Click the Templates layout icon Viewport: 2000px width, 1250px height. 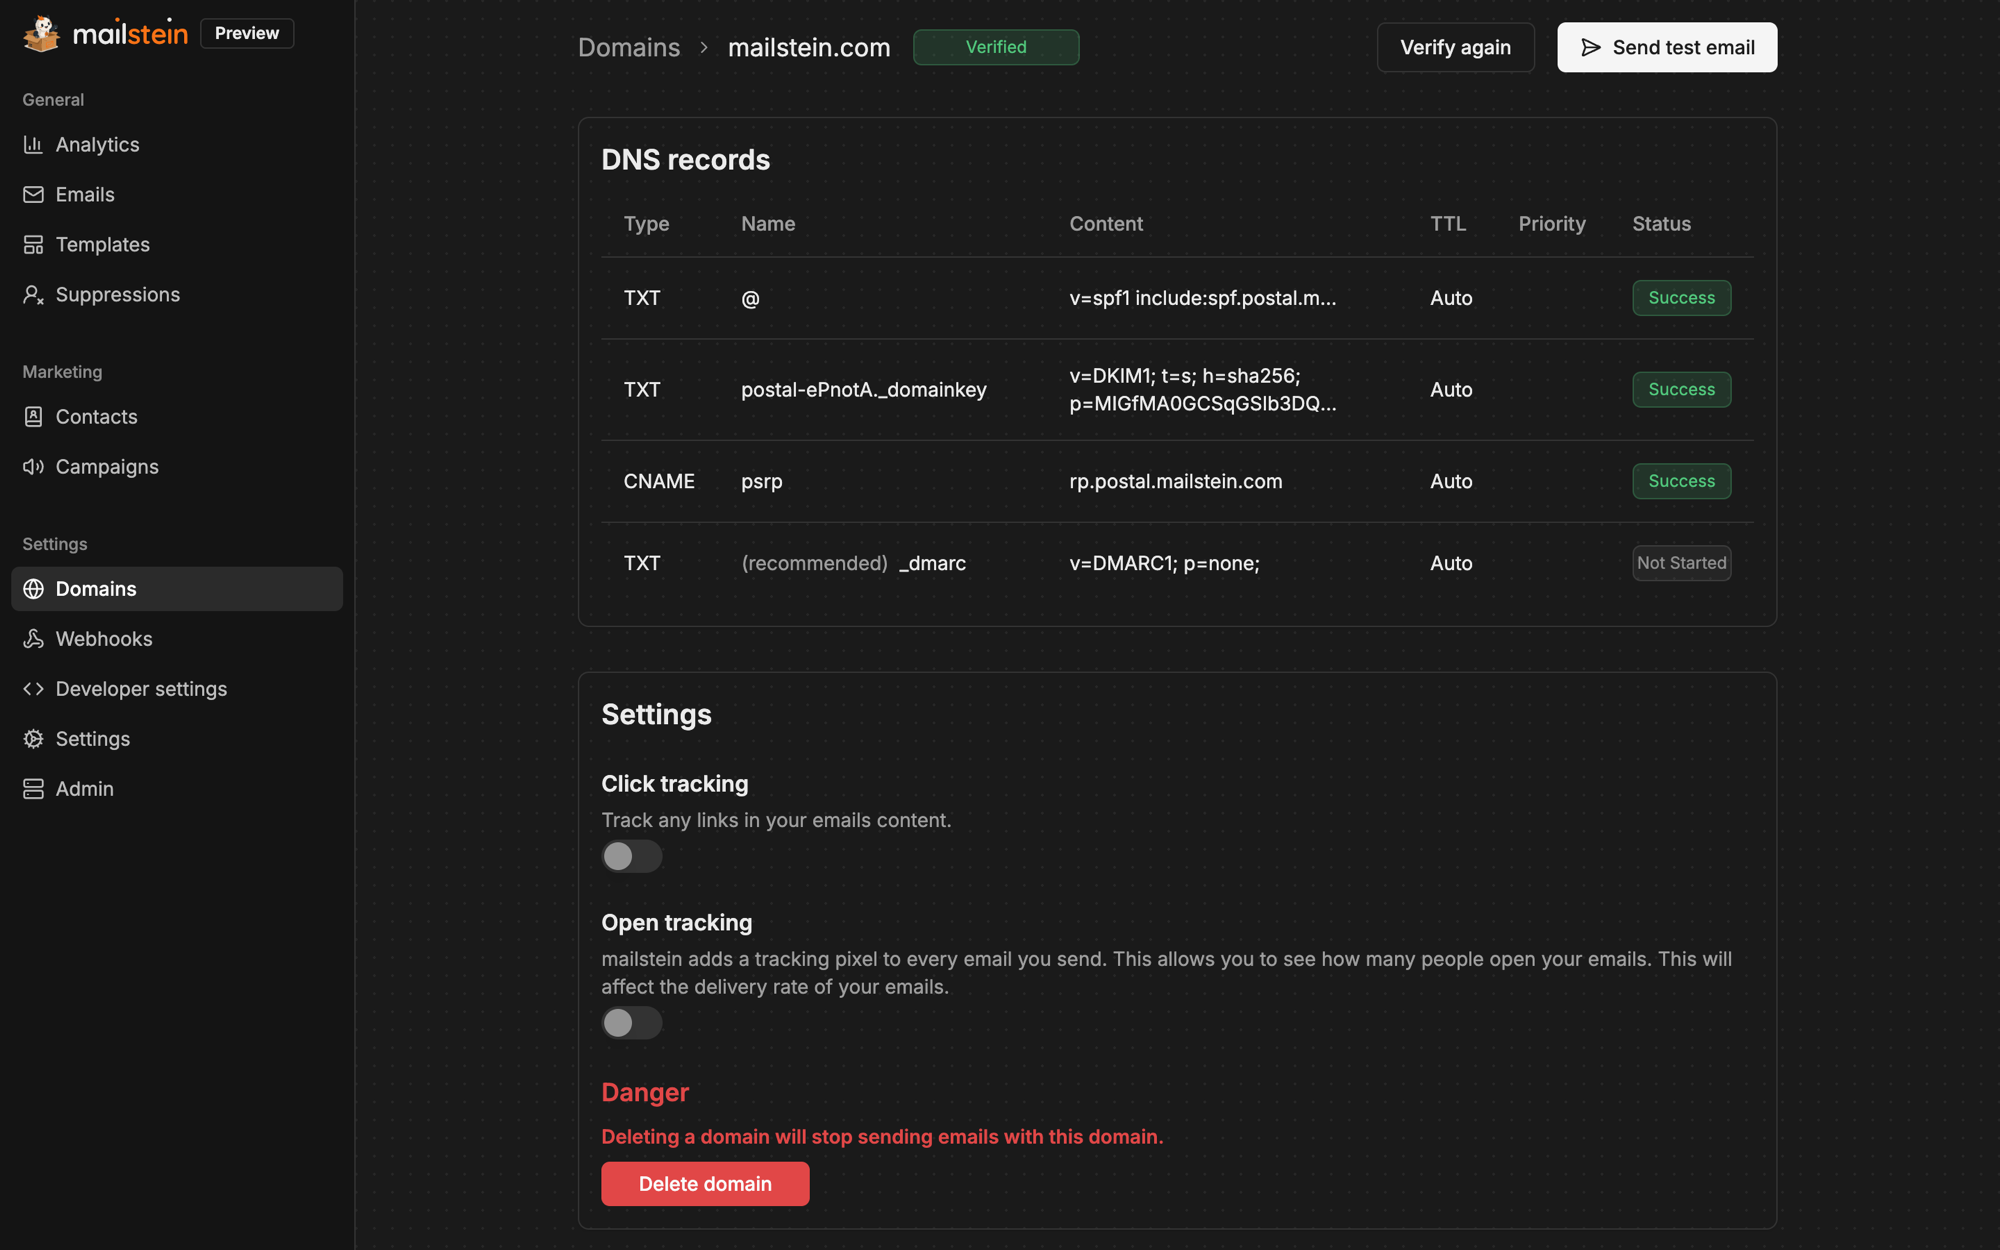point(33,245)
